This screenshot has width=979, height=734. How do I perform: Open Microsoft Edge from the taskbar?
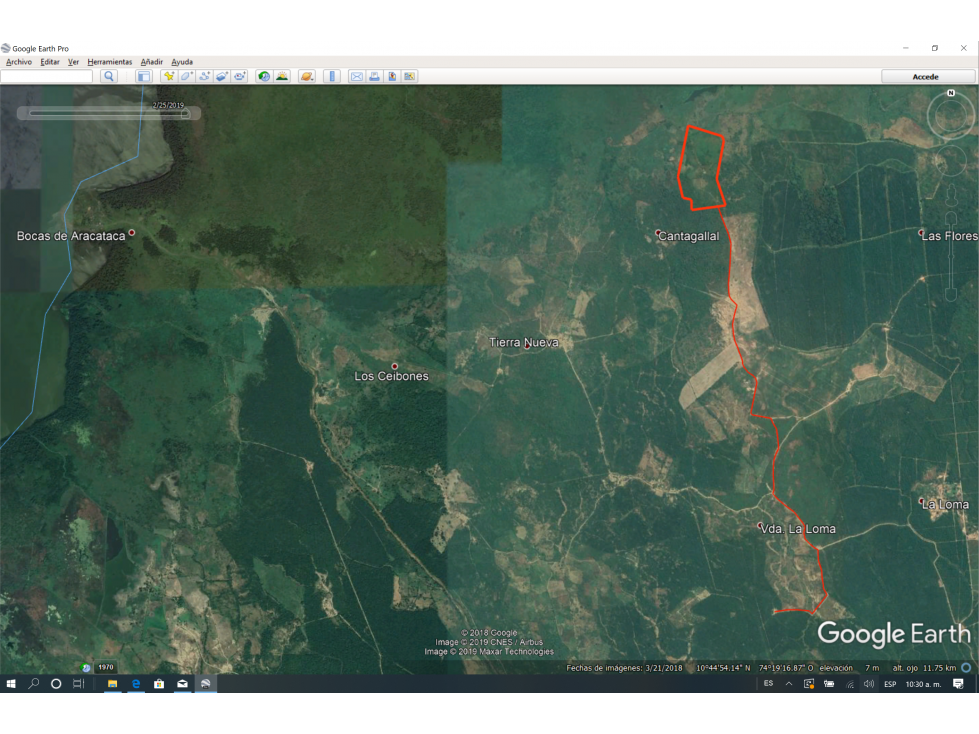(x=135, y=684)
